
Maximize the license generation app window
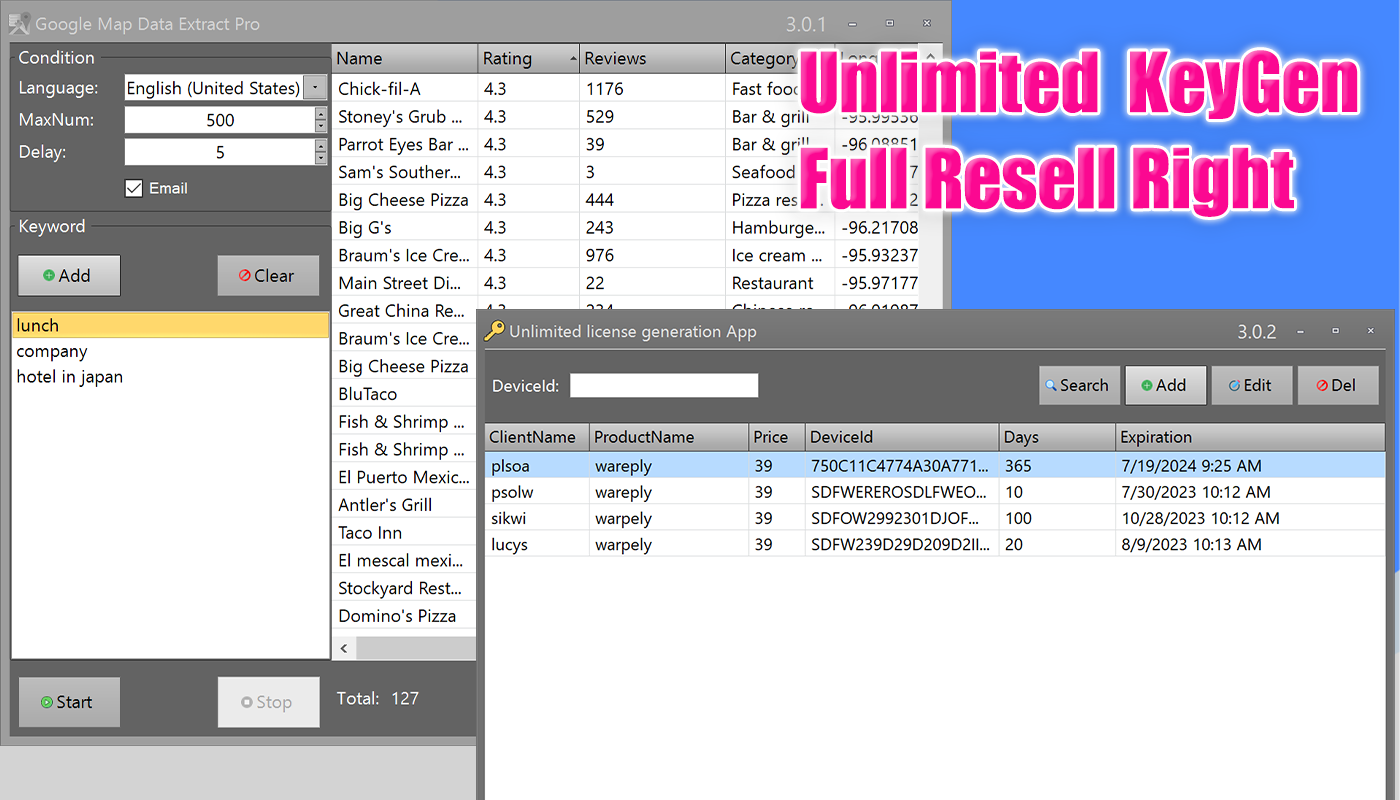1335,331
